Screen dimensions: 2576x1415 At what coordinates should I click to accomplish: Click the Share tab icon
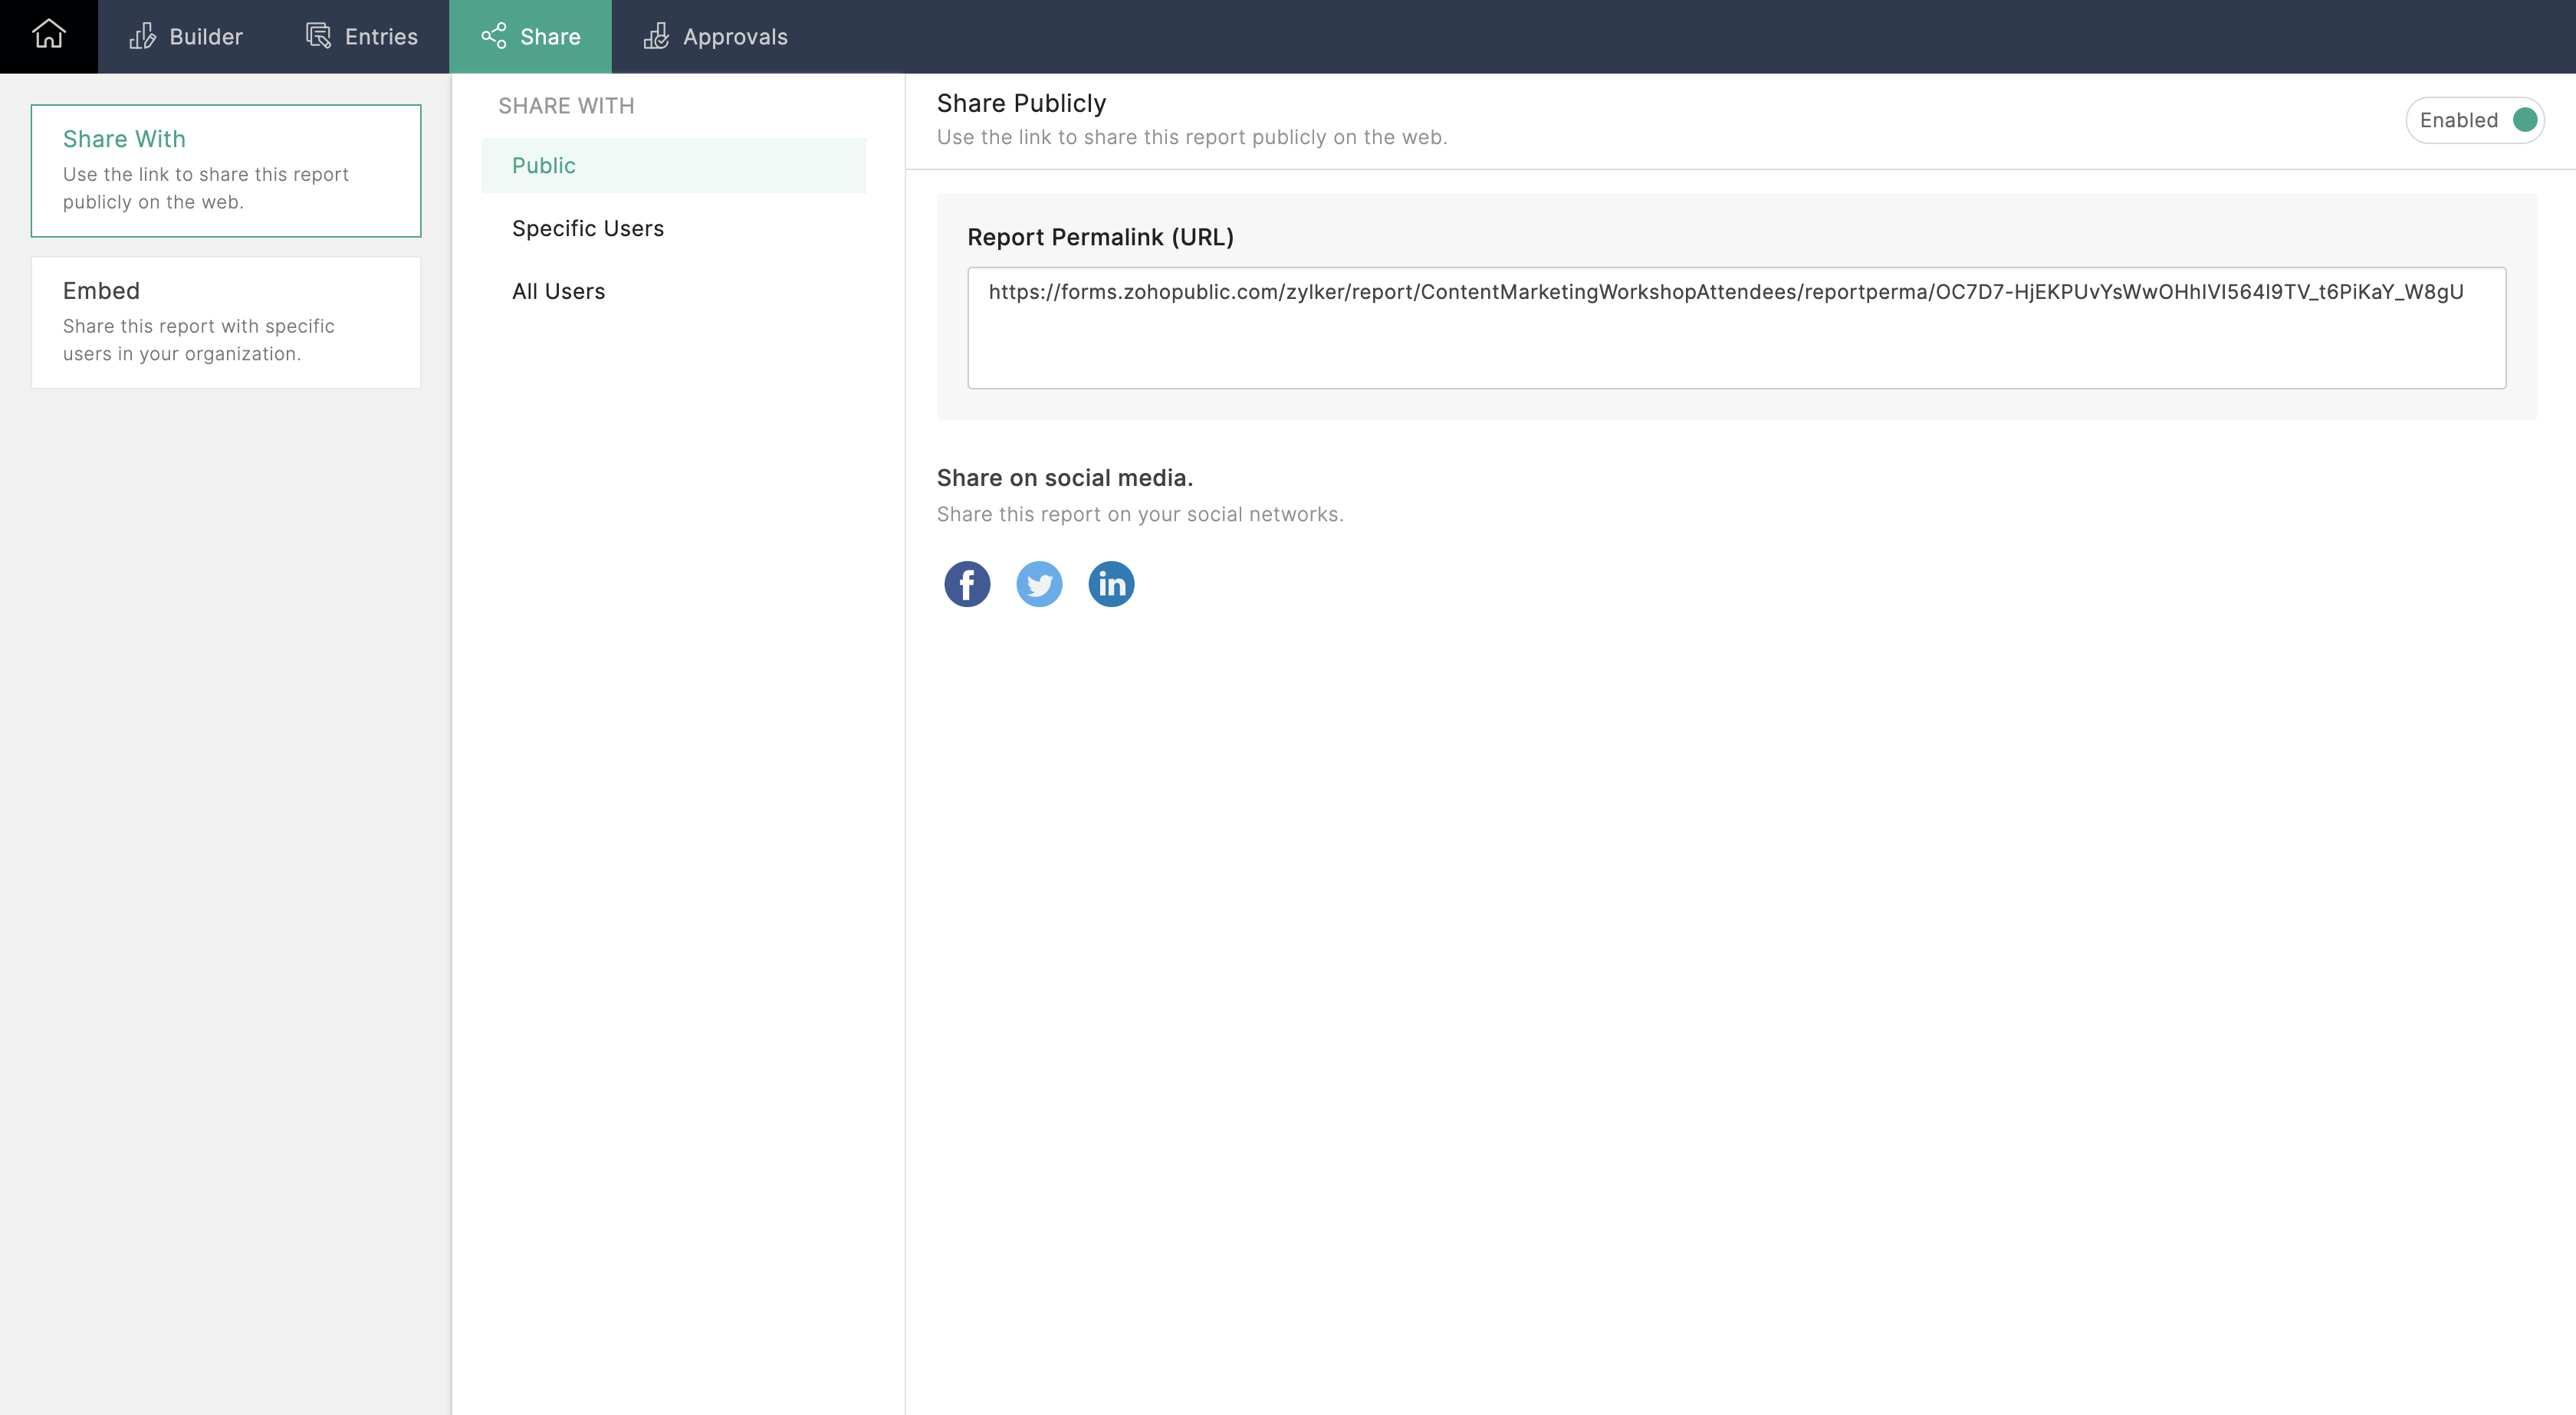pyautogui.click(x=494, y=36)
